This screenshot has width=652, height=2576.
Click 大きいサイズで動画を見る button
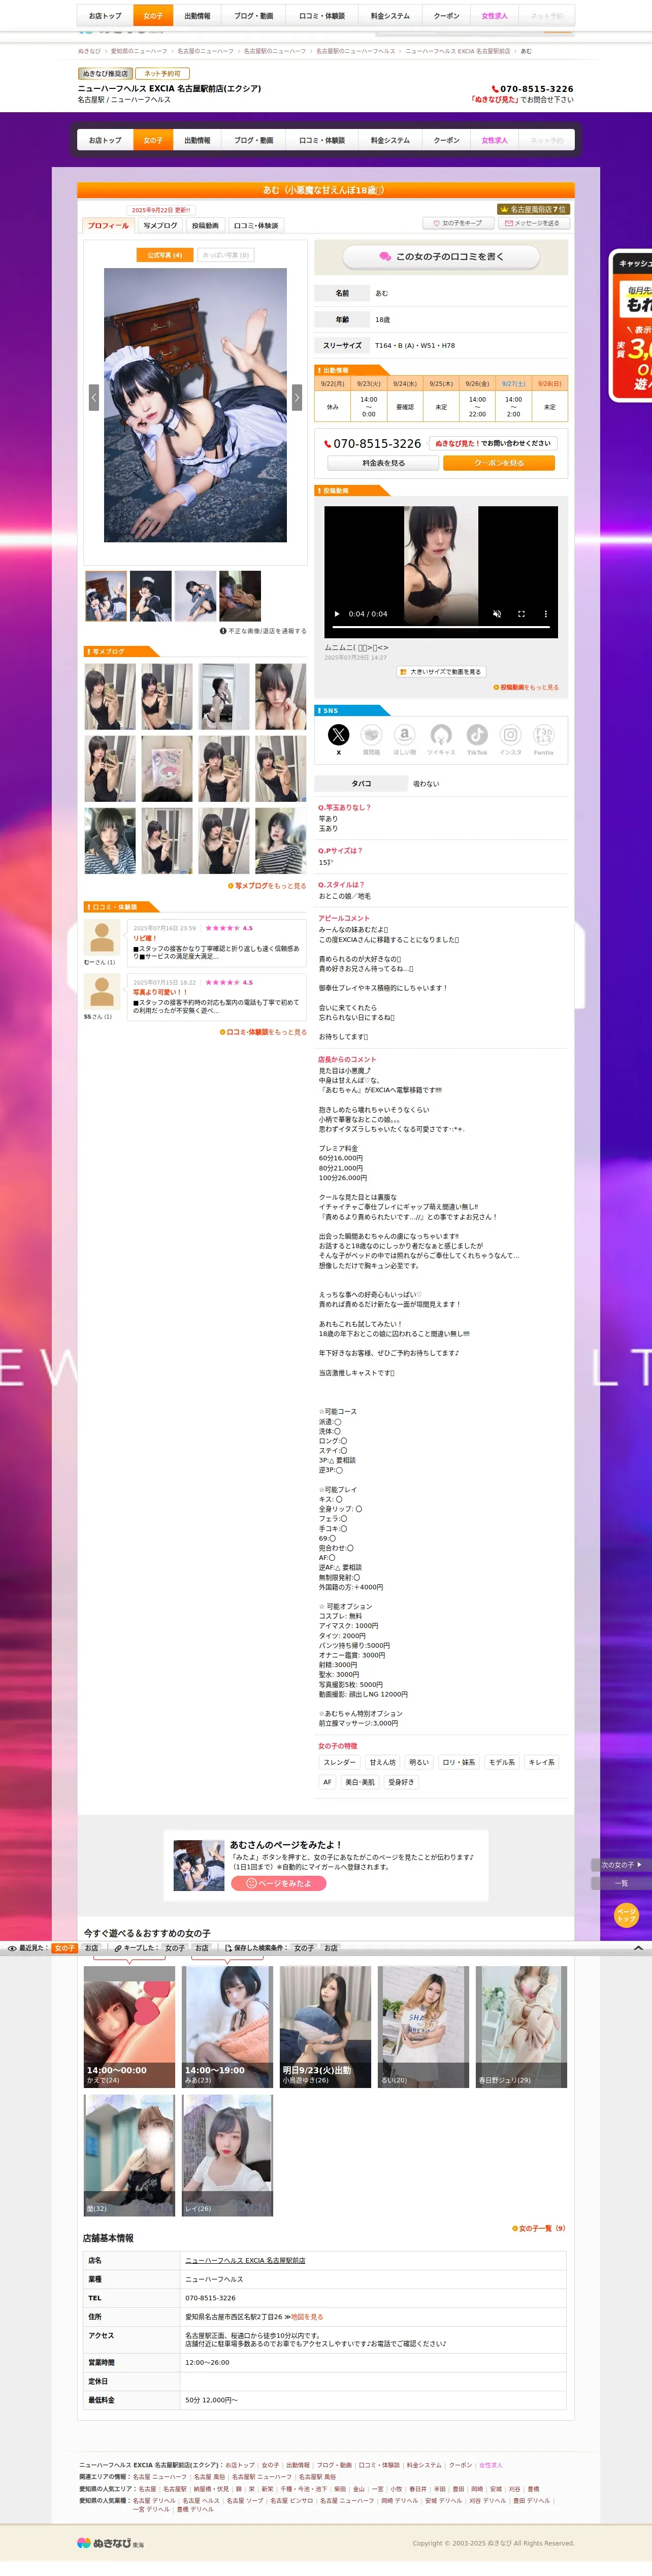[x=441, y=672]
